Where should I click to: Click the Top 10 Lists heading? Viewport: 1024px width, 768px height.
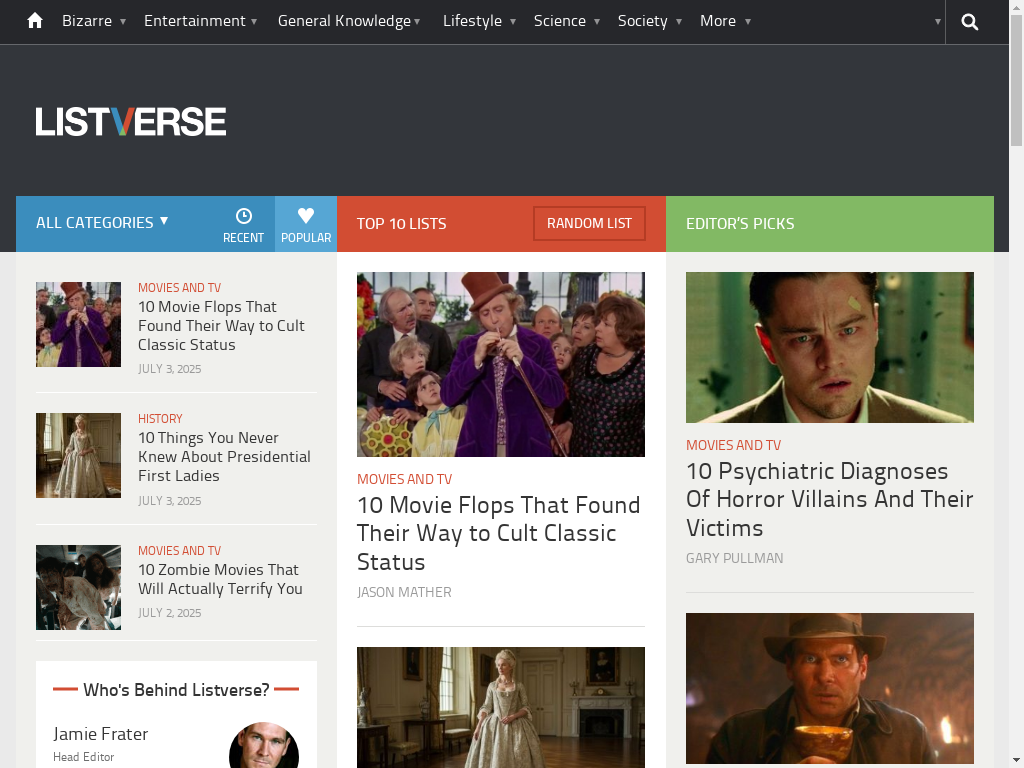pyautogui.click(x=402, y=223)
